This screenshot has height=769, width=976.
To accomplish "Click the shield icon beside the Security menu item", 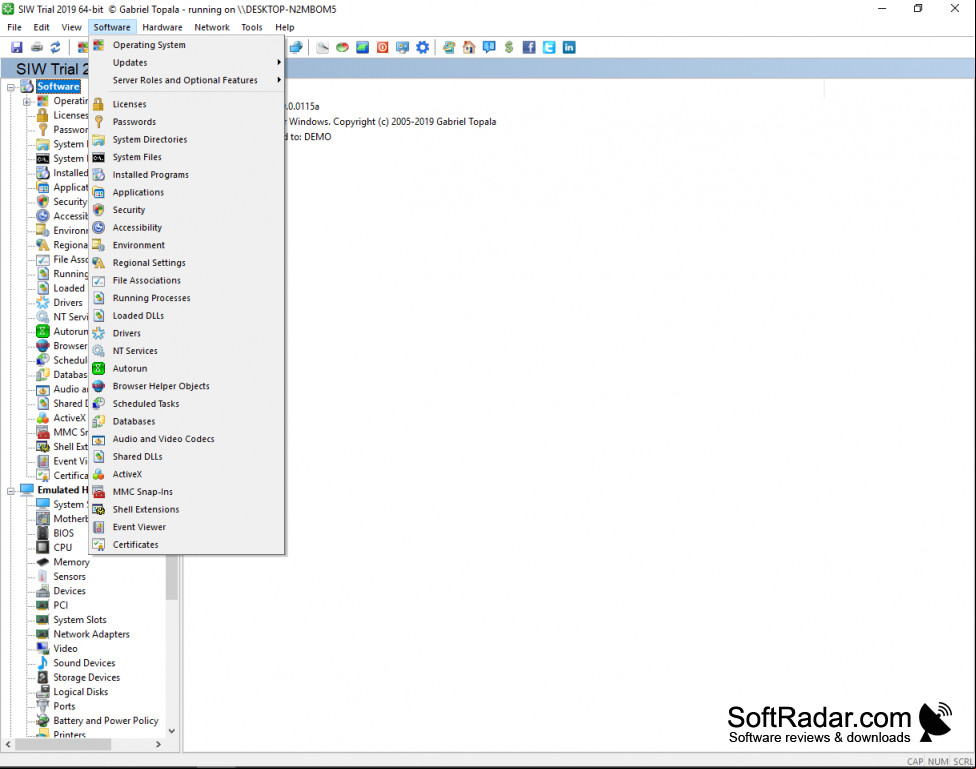I will (x=98, y=210).
